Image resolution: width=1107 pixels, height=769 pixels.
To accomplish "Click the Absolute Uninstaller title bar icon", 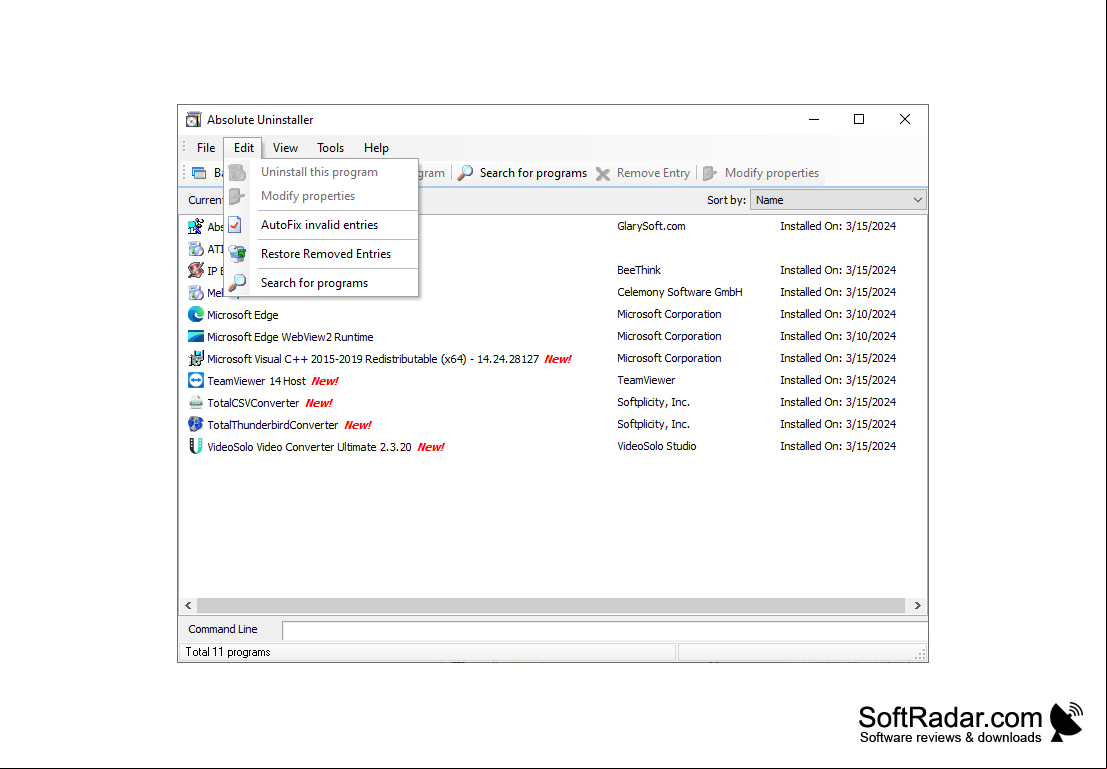I will point(193,119).
